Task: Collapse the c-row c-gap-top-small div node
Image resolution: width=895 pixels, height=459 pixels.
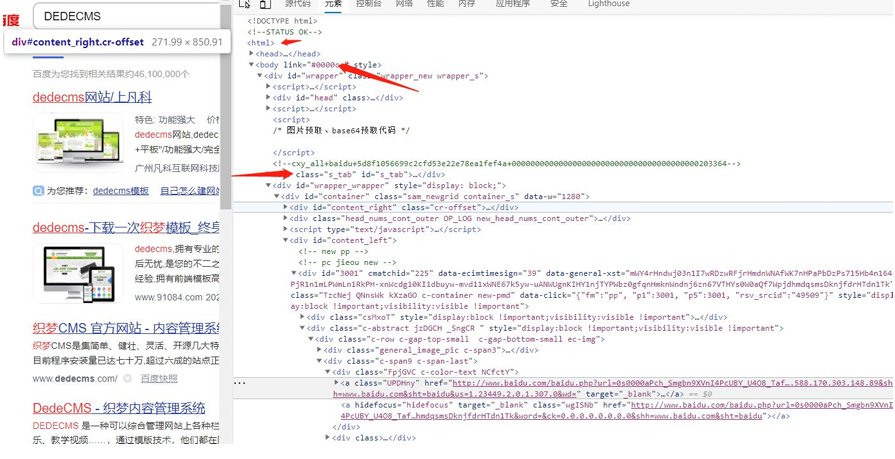Action: point(311,339)
